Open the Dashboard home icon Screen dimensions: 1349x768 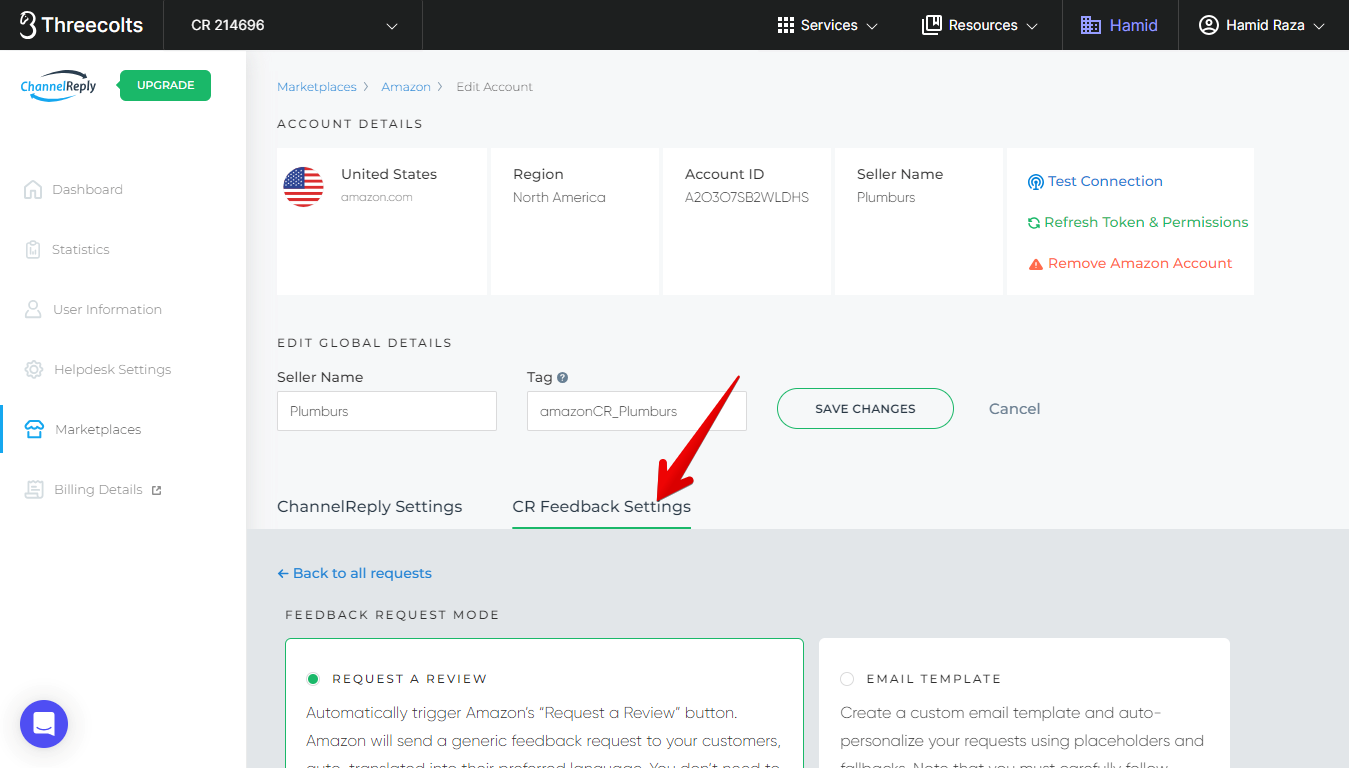pos(33,189)
